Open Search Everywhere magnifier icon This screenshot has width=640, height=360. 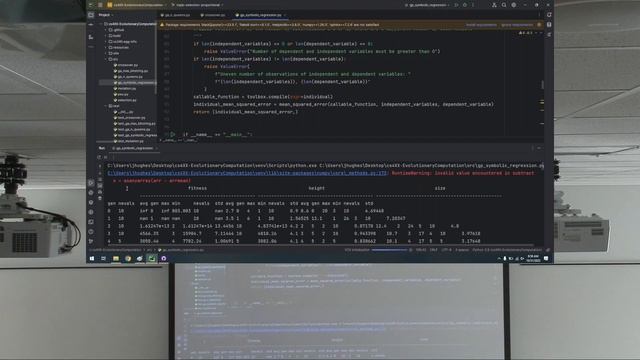coord(504,5)
